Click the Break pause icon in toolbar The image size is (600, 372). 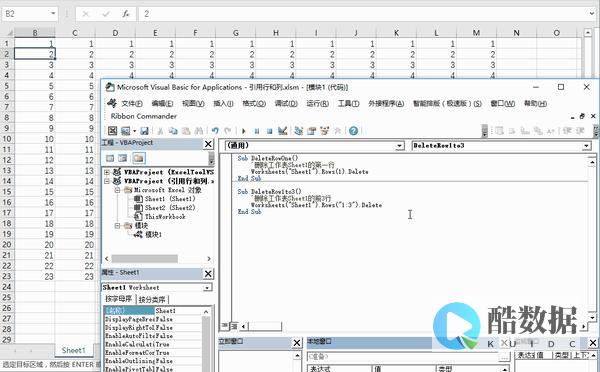[257, 131]
